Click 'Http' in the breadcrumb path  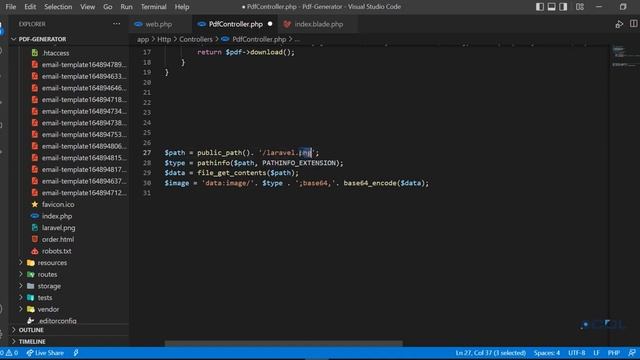(164, 39)
